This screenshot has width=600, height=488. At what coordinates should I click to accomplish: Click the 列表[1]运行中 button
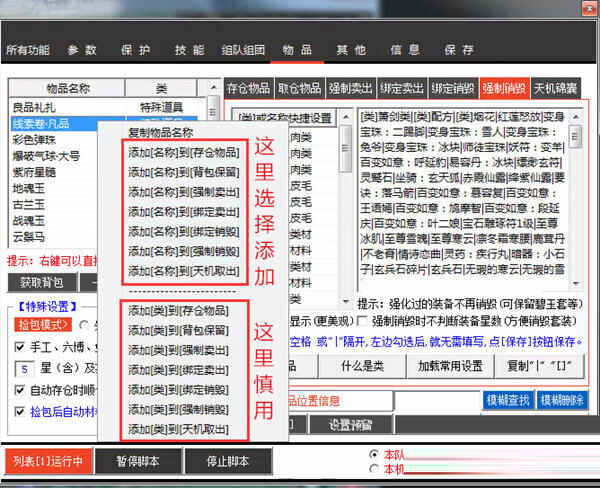[48, 461]
